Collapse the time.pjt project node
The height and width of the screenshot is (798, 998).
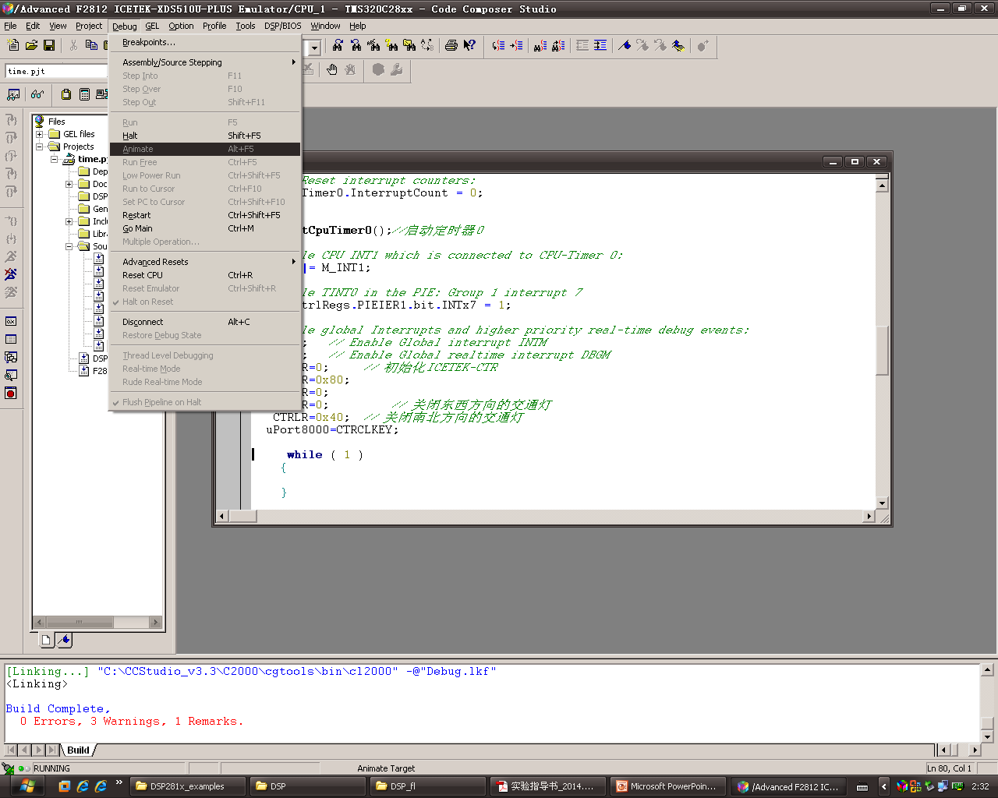pos(54,159)
